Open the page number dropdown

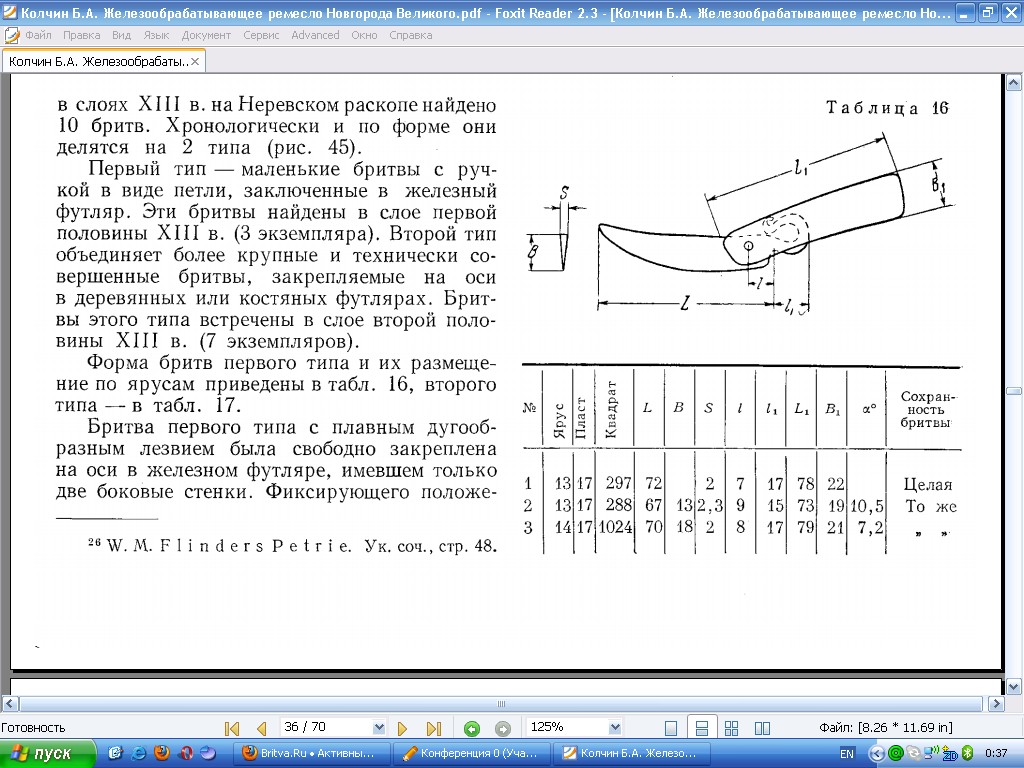click(x=378, y=728)
